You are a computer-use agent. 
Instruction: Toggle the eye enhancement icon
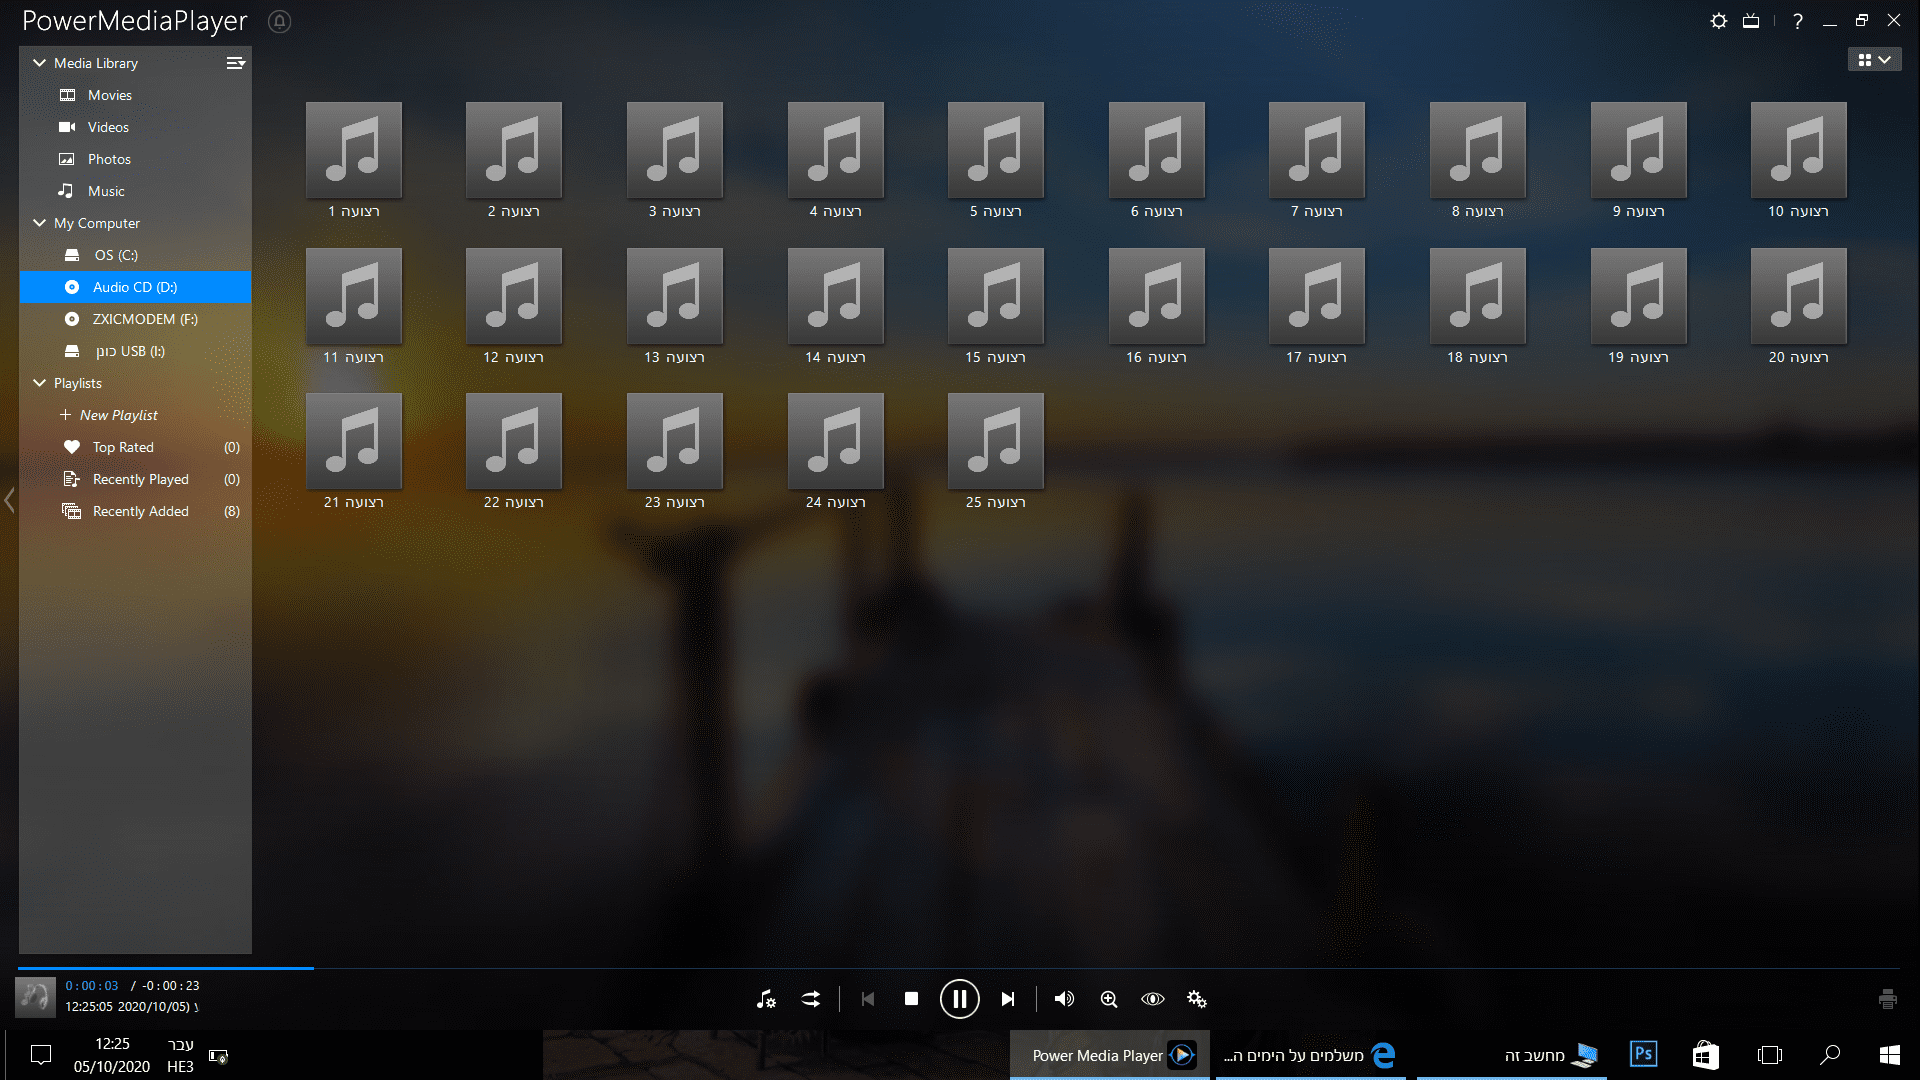(1153, 999)
